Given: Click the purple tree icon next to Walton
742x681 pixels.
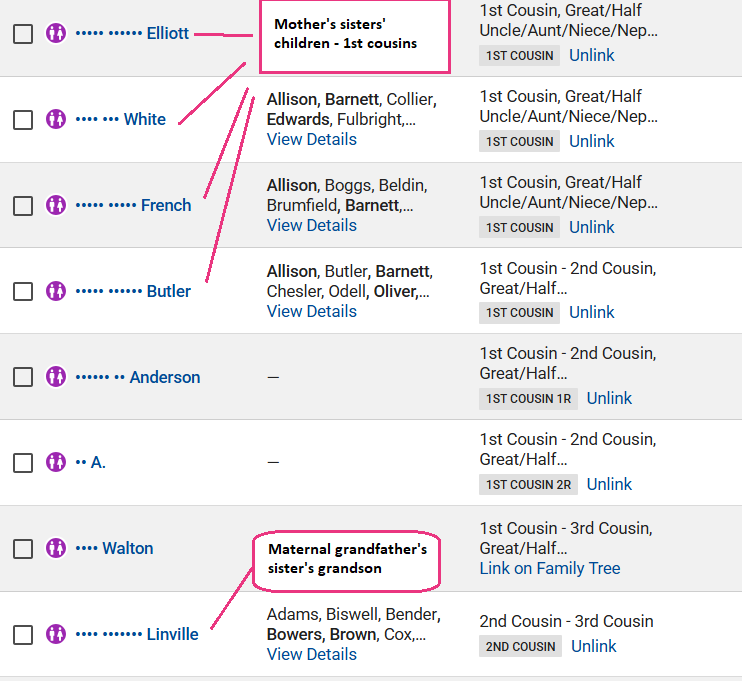Looking at the screenshot, I should [56, 548].
